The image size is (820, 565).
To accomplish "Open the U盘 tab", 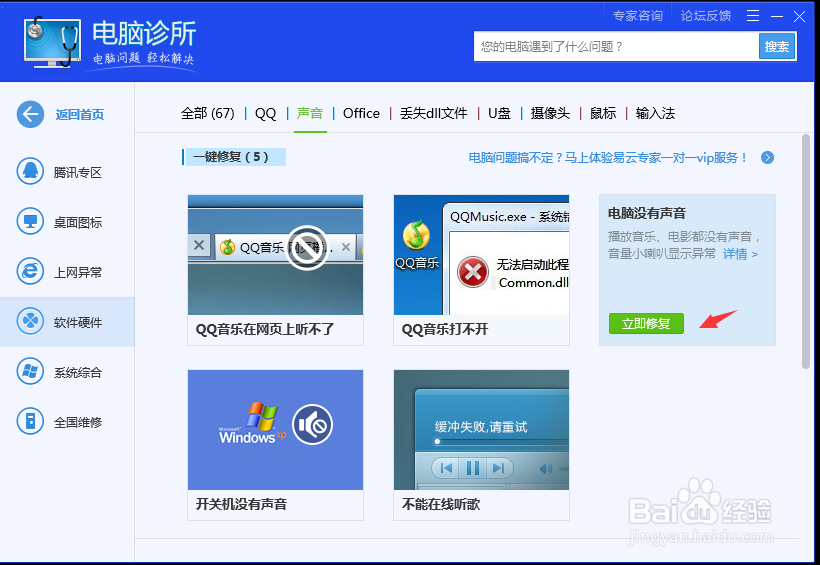I will [x=499, y=113].
